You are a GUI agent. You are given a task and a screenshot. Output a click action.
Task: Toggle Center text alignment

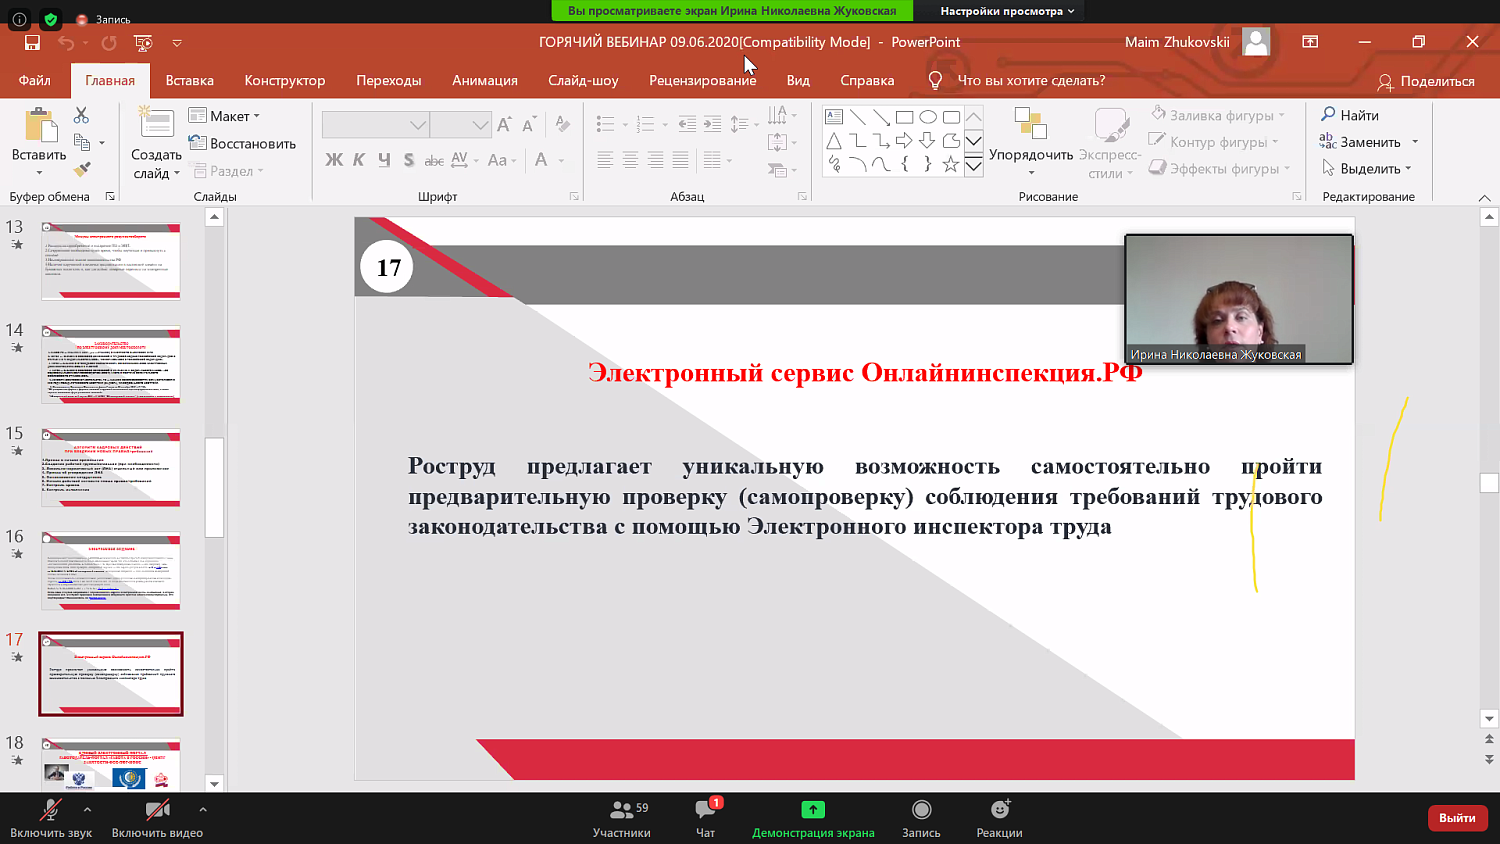[x=630, y=160]
